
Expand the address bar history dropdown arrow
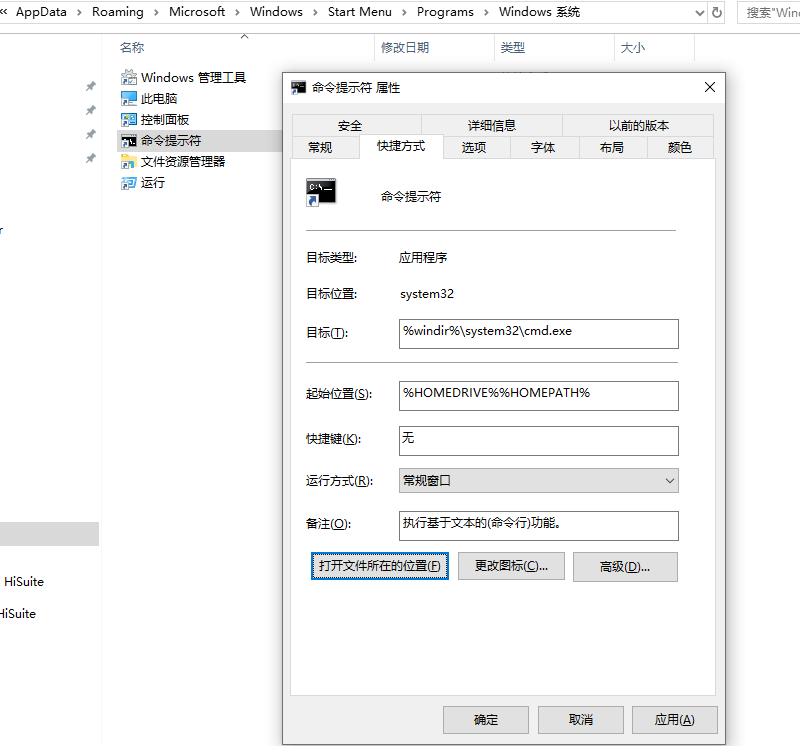(x=700, y=13)
